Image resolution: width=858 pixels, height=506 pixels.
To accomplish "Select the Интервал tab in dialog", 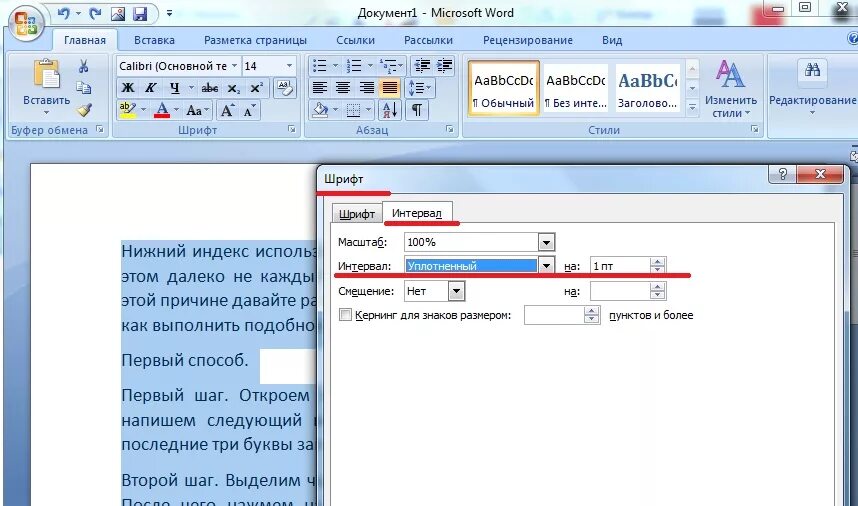I will [x=417, y=213].
